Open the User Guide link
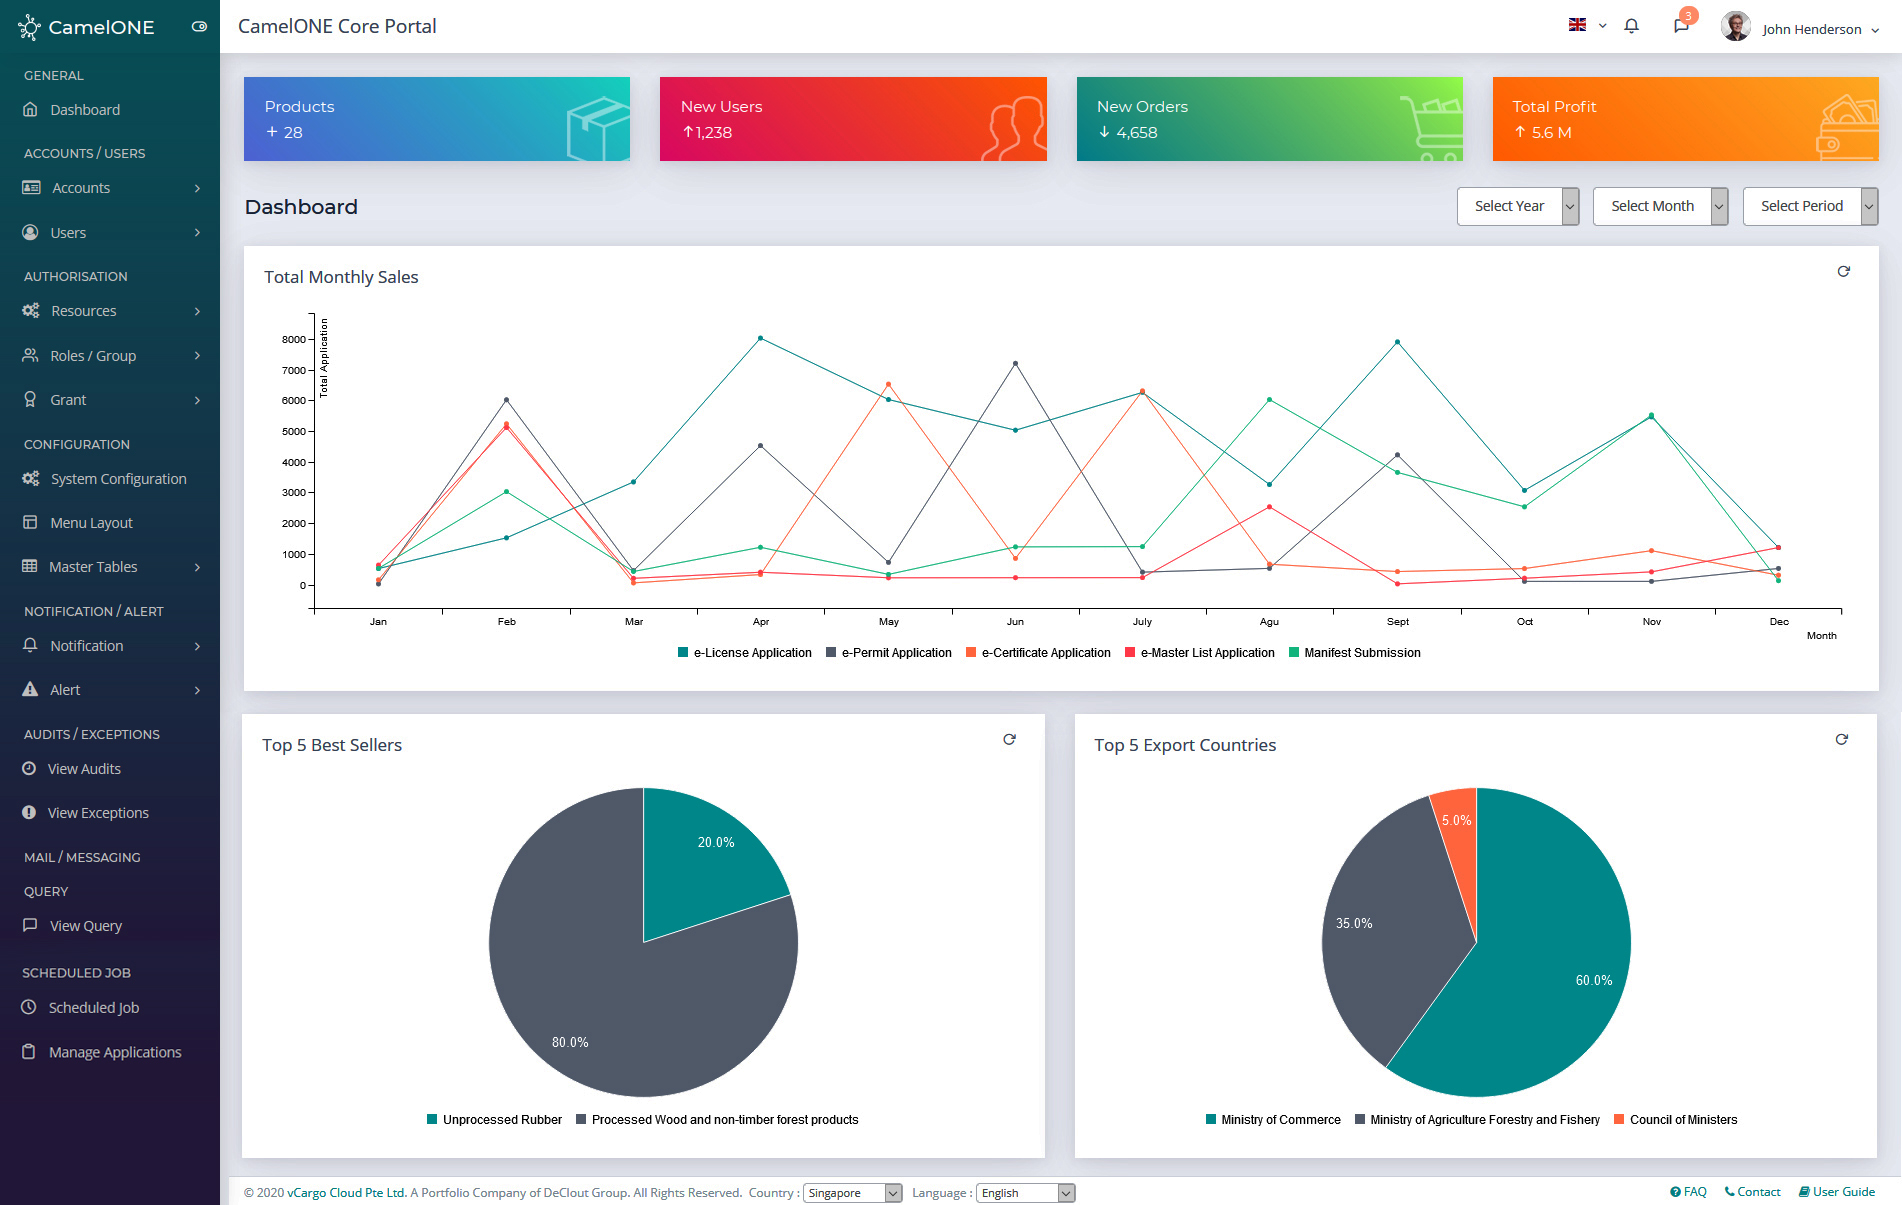Image resolution: width=1902 pixels, height=1205 pixels. coord(1836,1192)
